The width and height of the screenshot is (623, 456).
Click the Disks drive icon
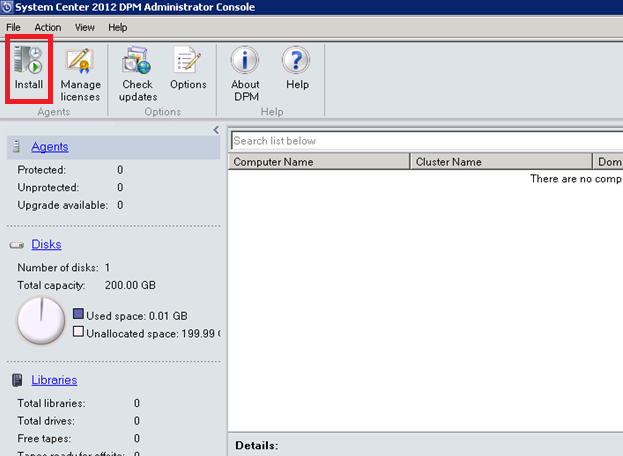(17, 245)
